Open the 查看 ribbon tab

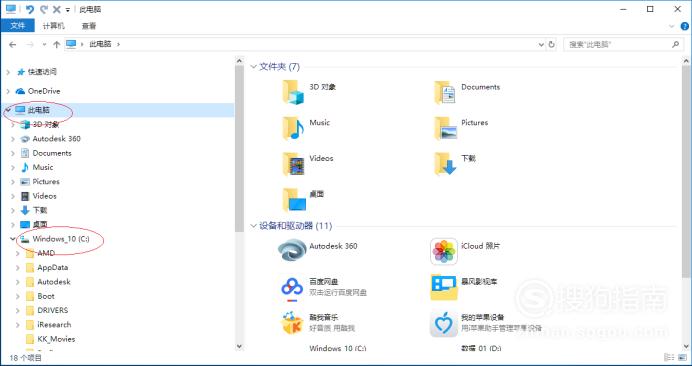(x=89, y=26)
